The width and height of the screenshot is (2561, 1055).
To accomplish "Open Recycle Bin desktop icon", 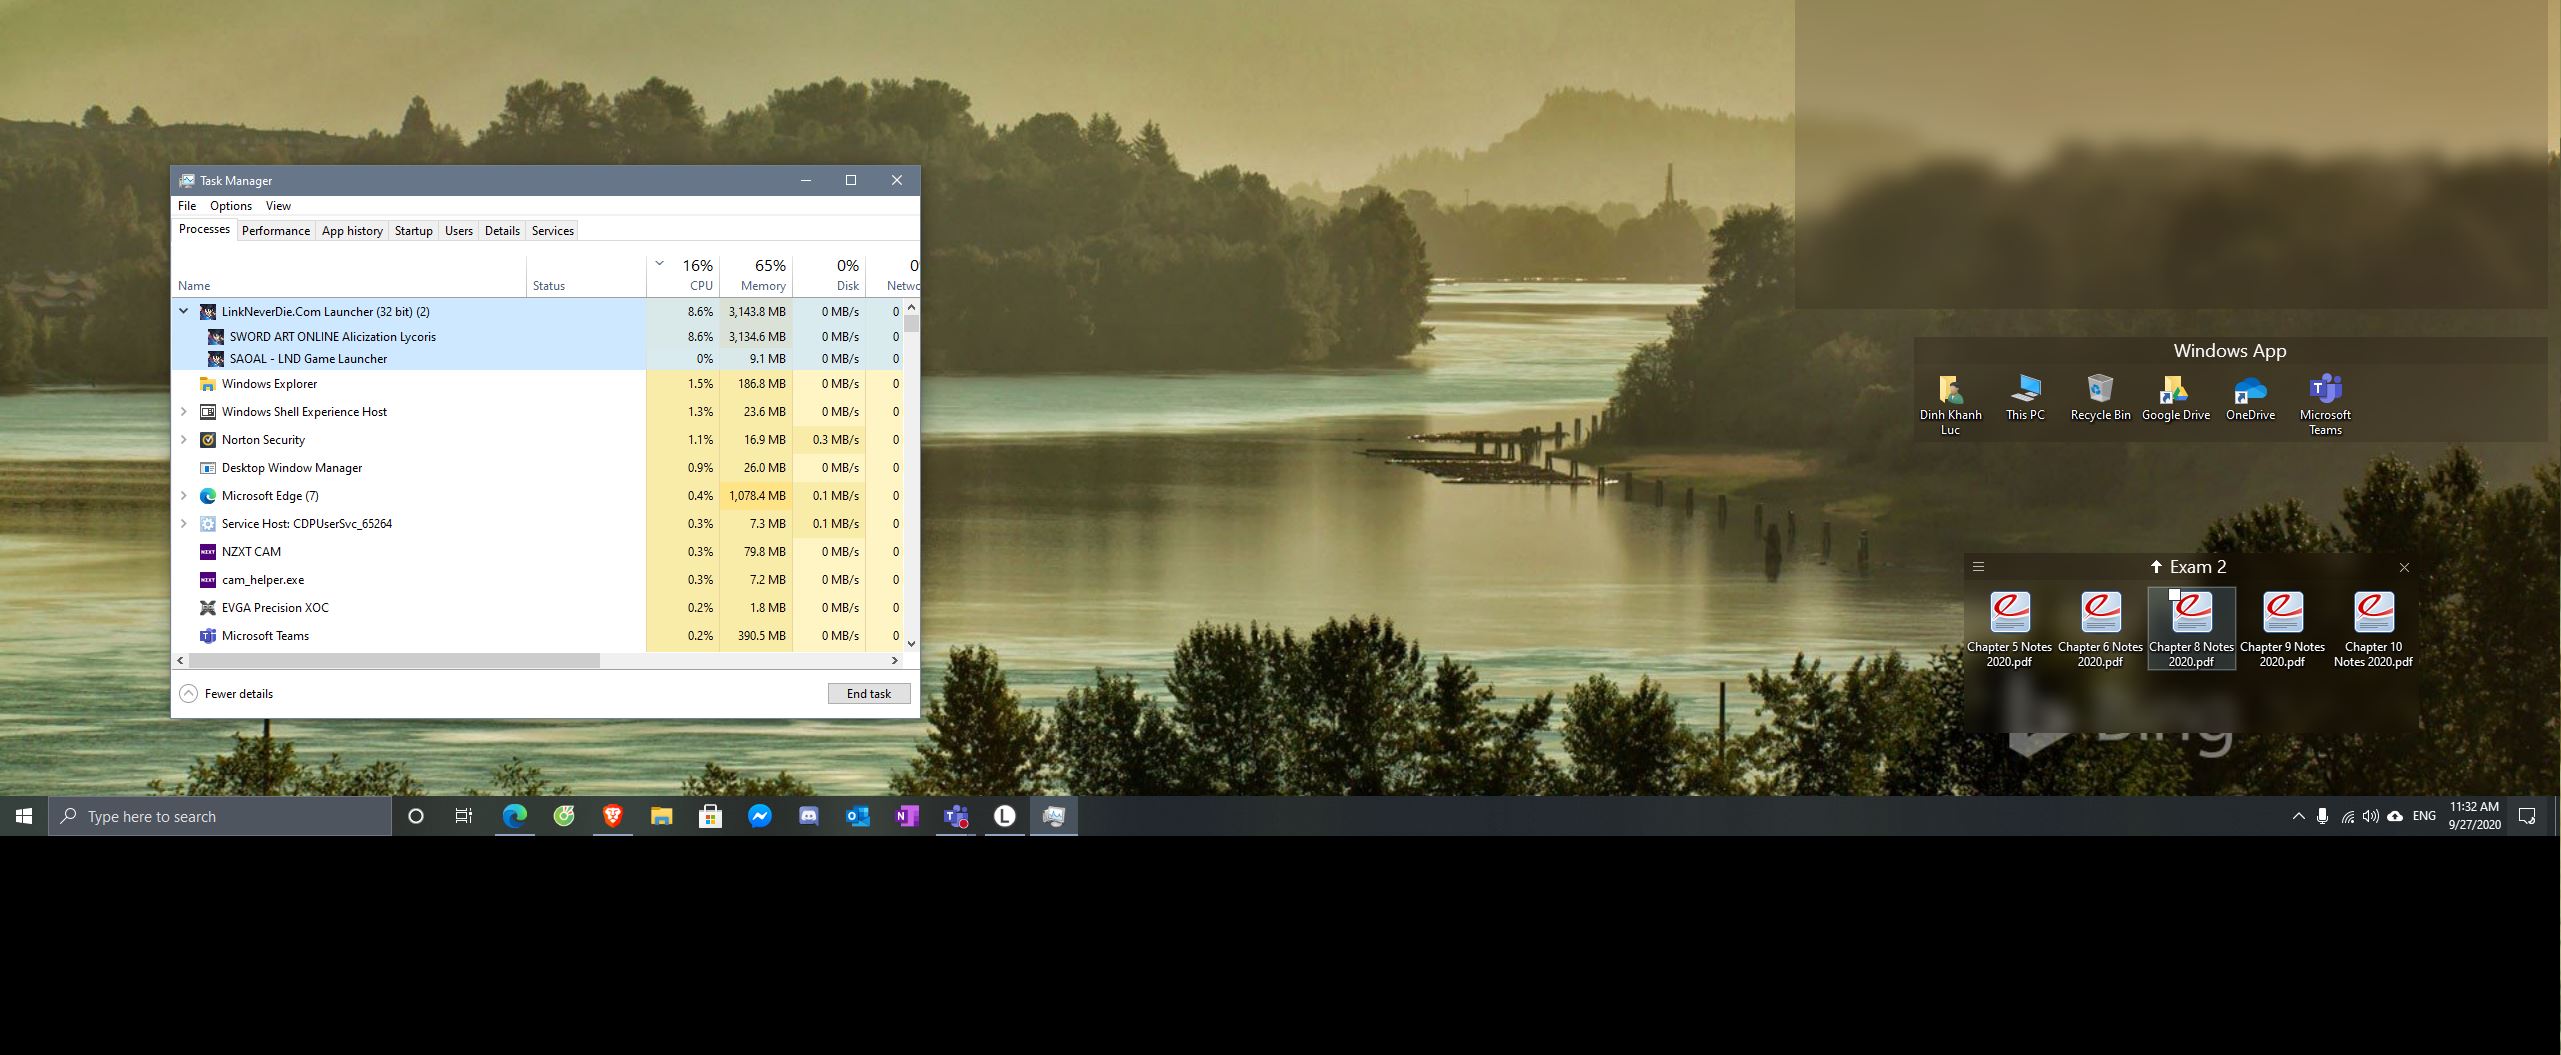I will coord(2099,397).
